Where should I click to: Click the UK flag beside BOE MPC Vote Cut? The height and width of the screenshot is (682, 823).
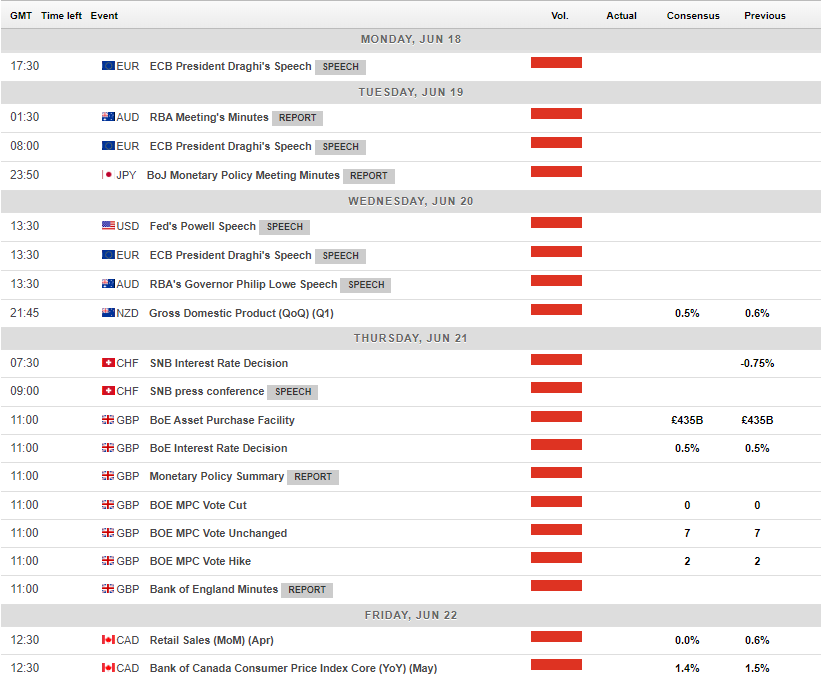point(108,505)
